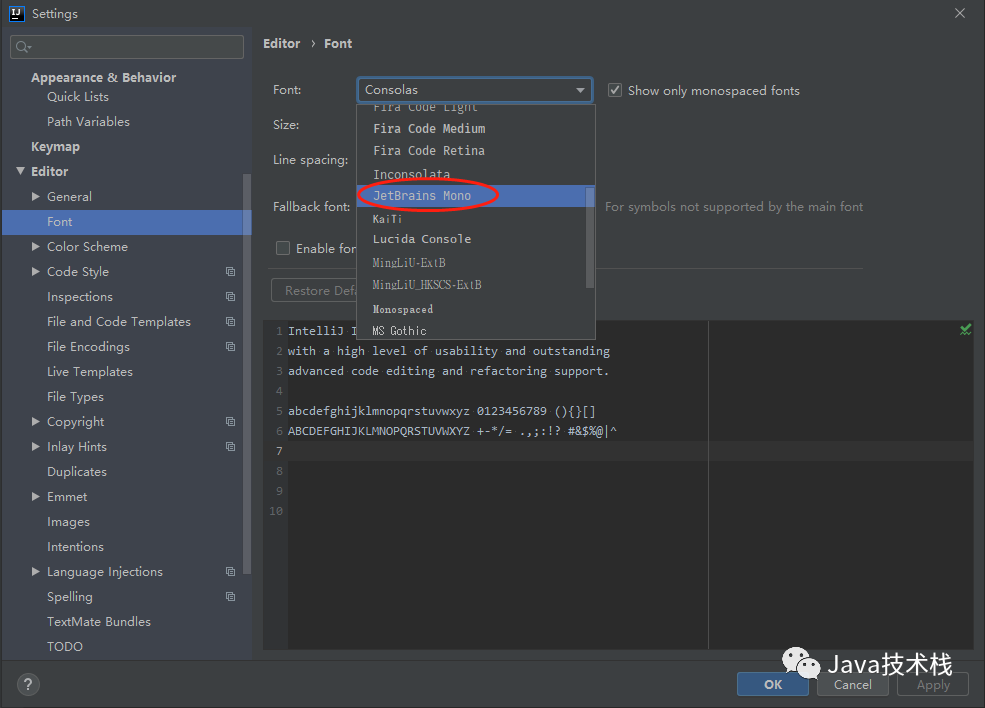Expand the General node
This screenshot has height=708, width=985.
(36, 197)
